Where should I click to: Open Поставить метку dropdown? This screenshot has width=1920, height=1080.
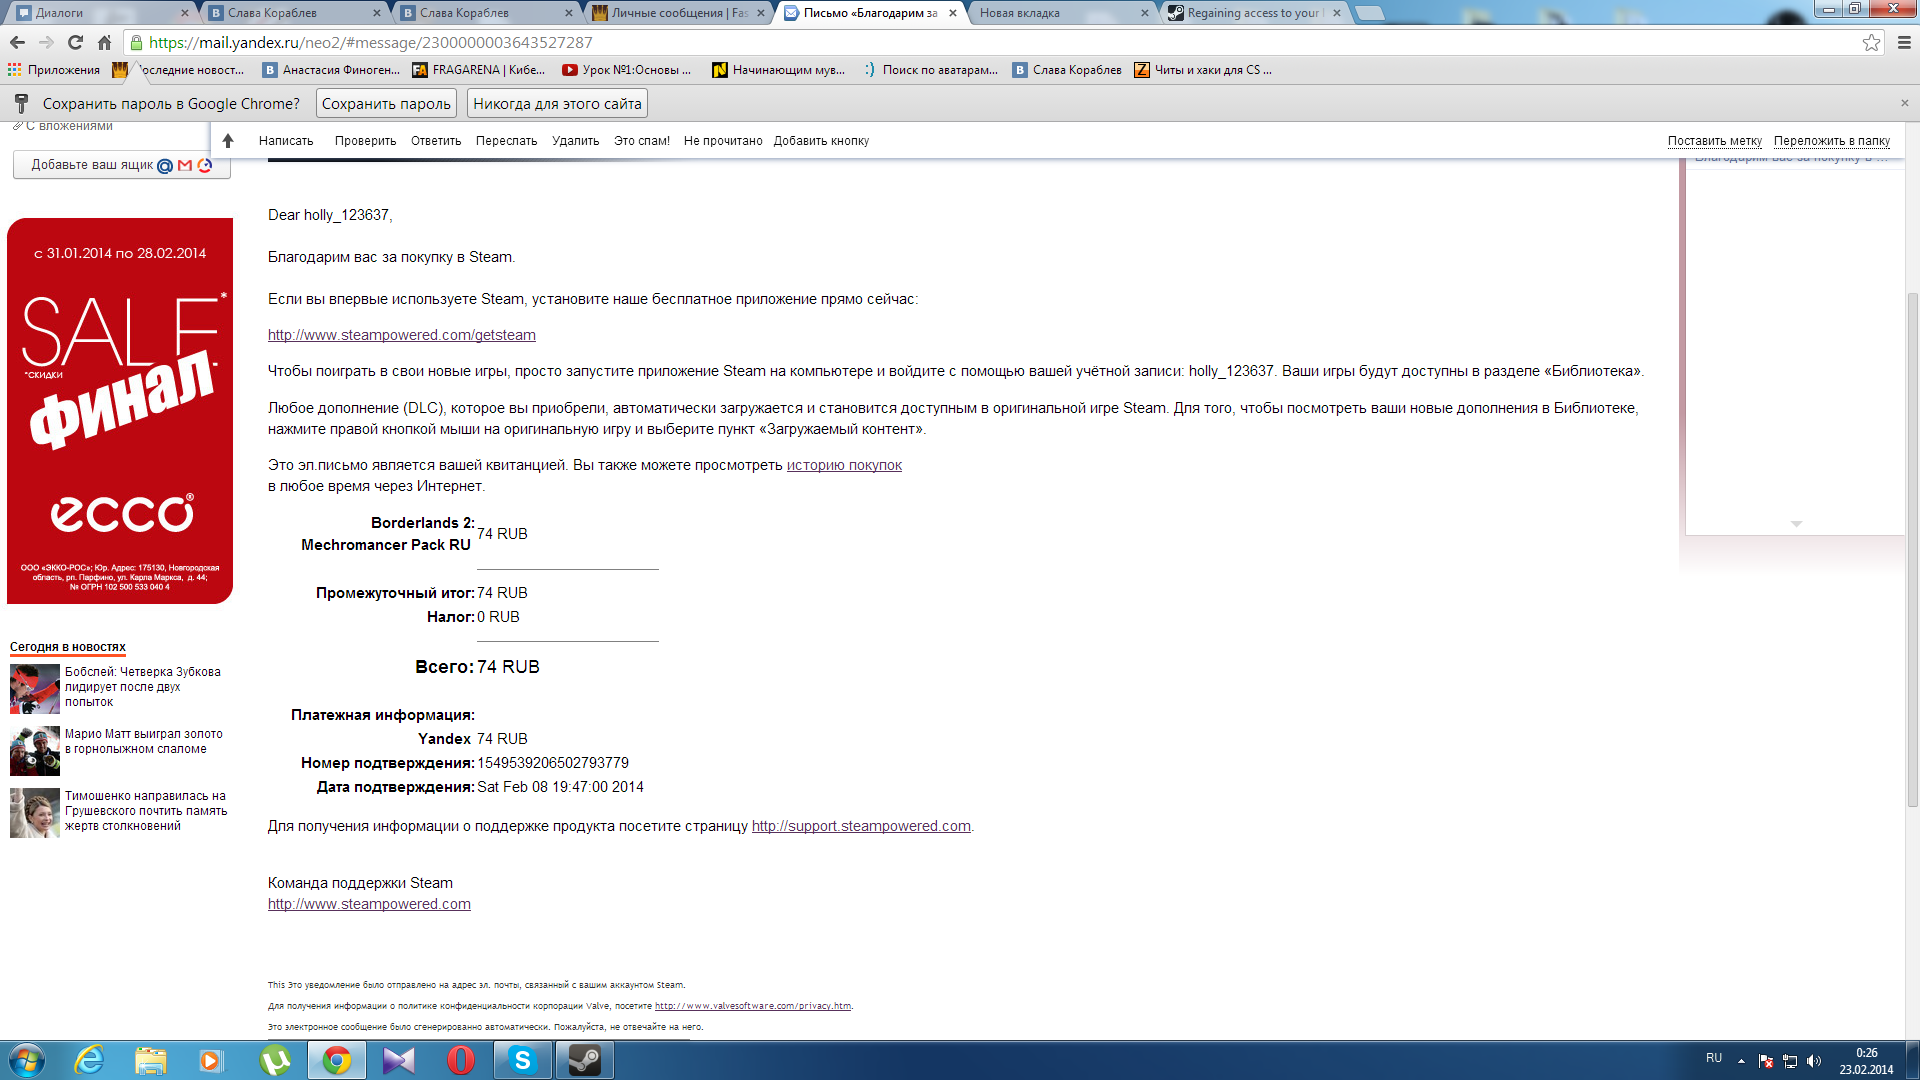(1714, 141)
